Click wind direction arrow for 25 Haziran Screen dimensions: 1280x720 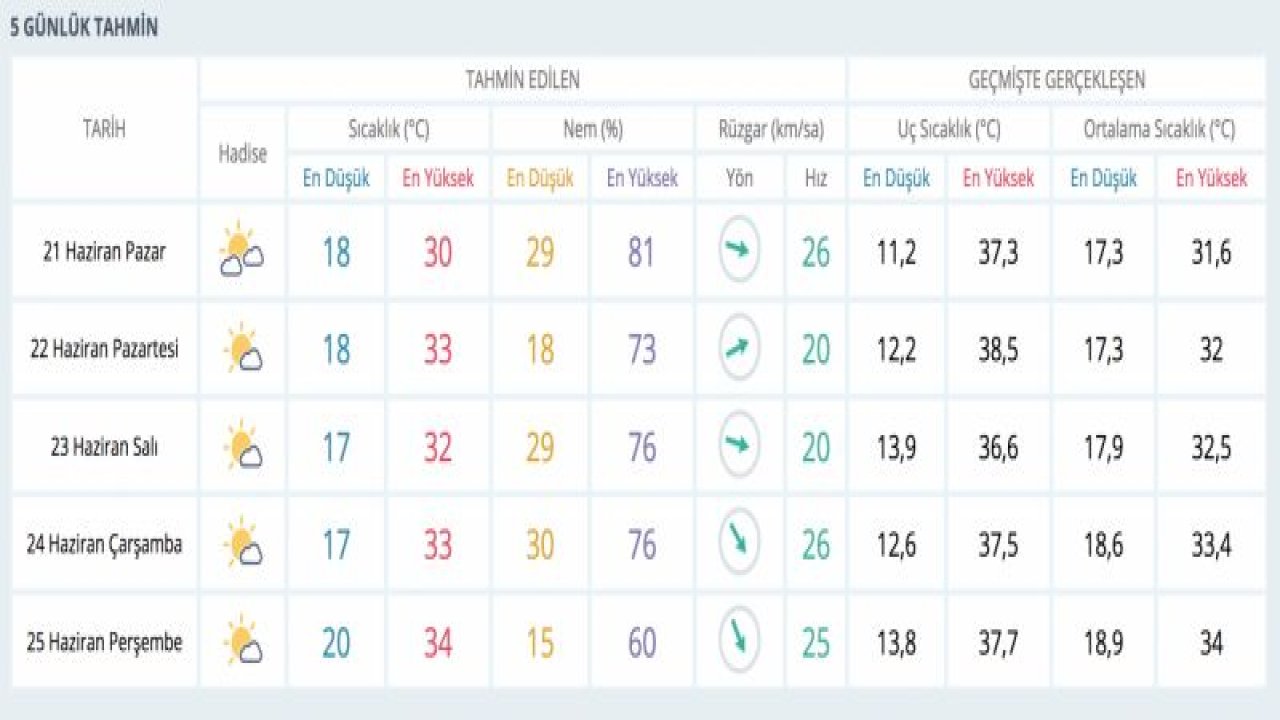tap(739, 640)
